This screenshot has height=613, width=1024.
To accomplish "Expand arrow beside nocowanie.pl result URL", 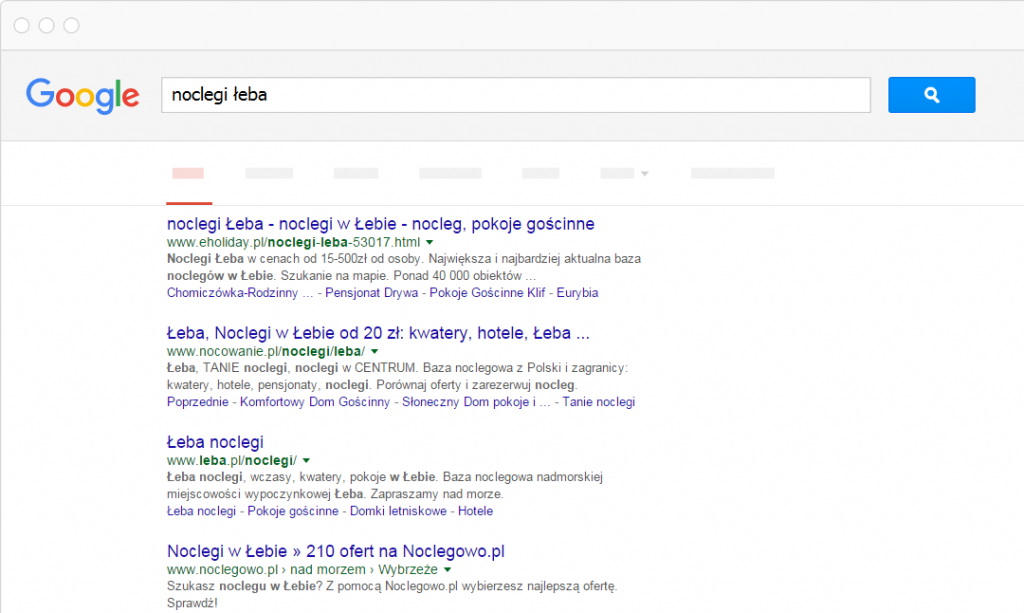I will (375, 351).
